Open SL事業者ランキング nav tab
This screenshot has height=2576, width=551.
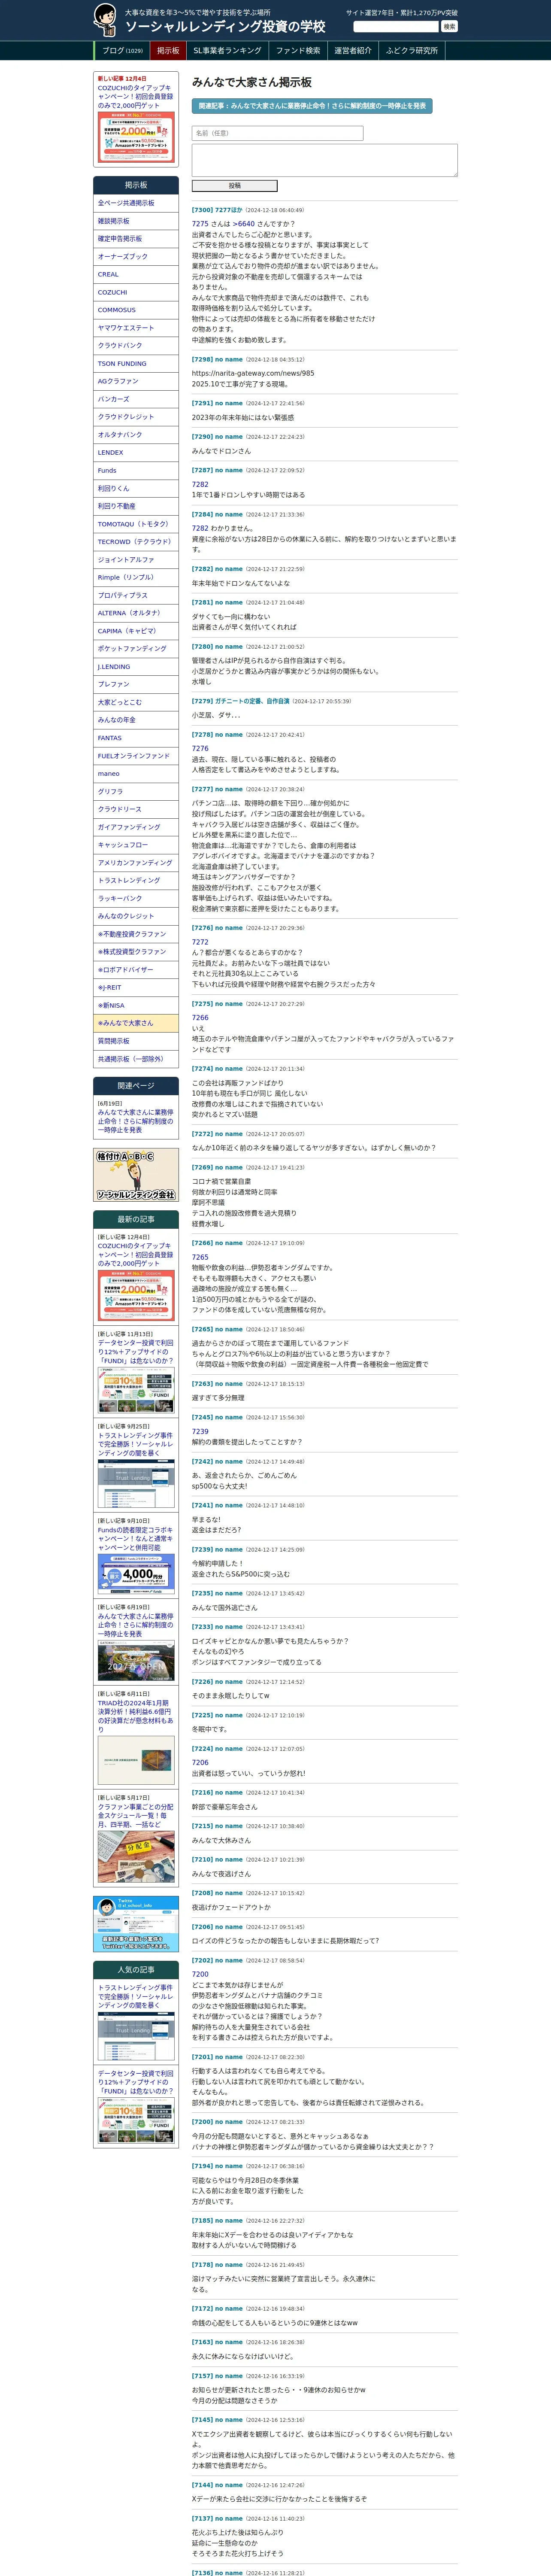click(227, 51)
